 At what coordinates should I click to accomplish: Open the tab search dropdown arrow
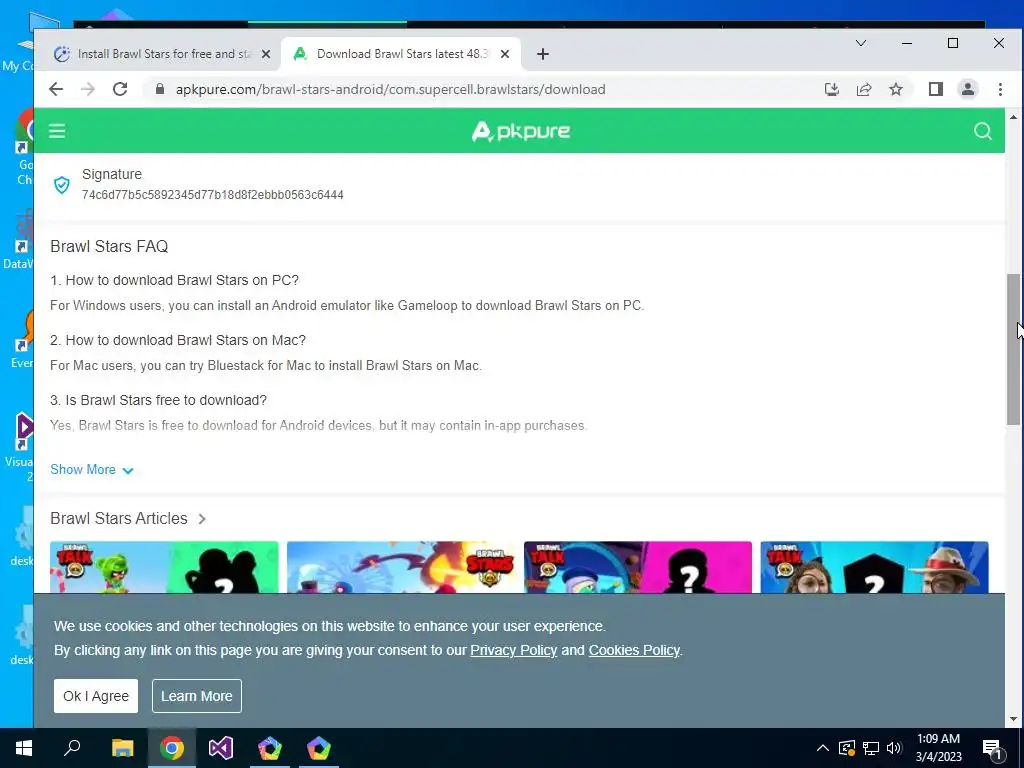[x=861, y=43]
